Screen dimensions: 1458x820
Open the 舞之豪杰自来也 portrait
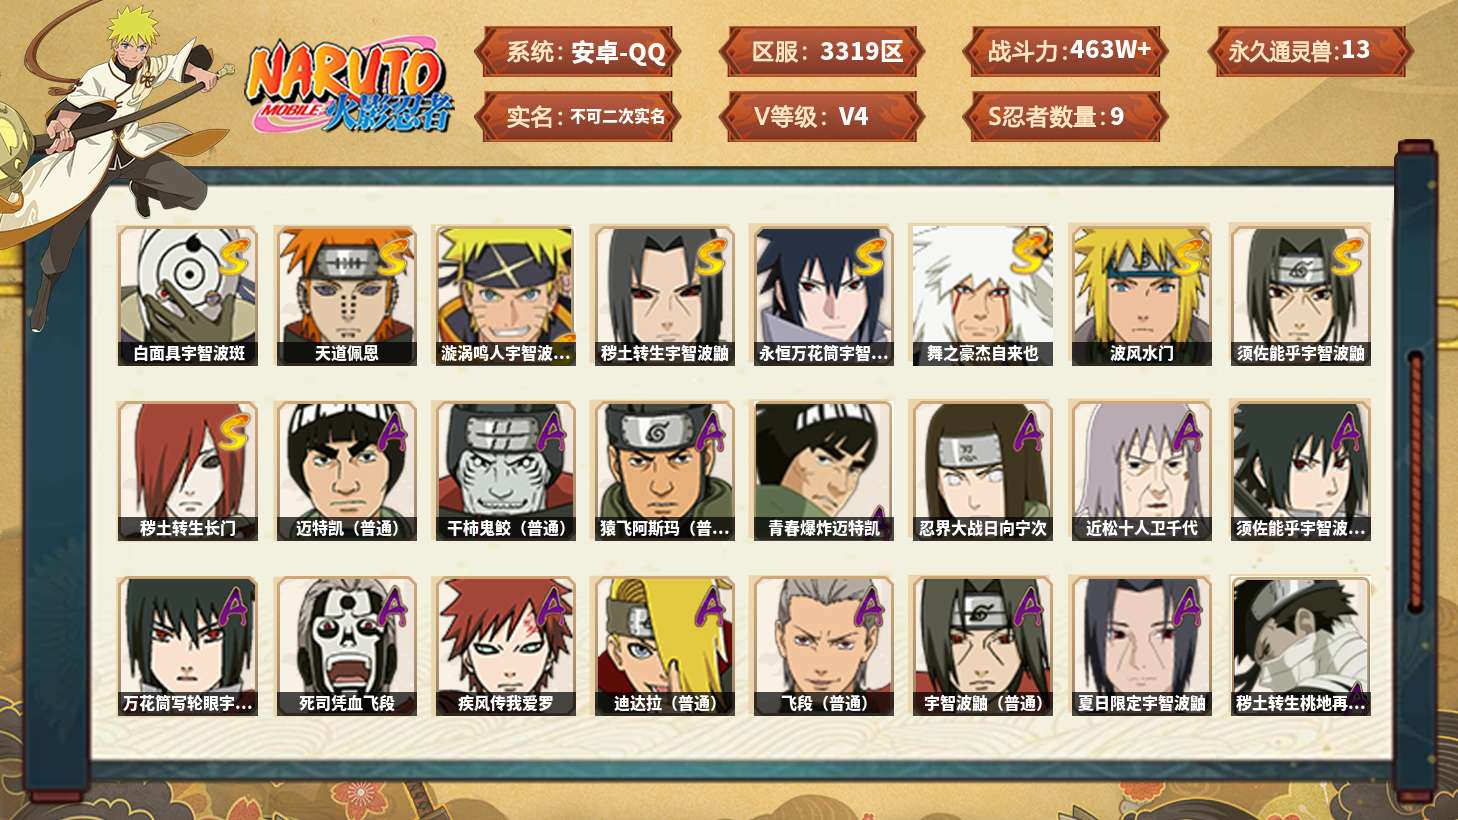982,295
